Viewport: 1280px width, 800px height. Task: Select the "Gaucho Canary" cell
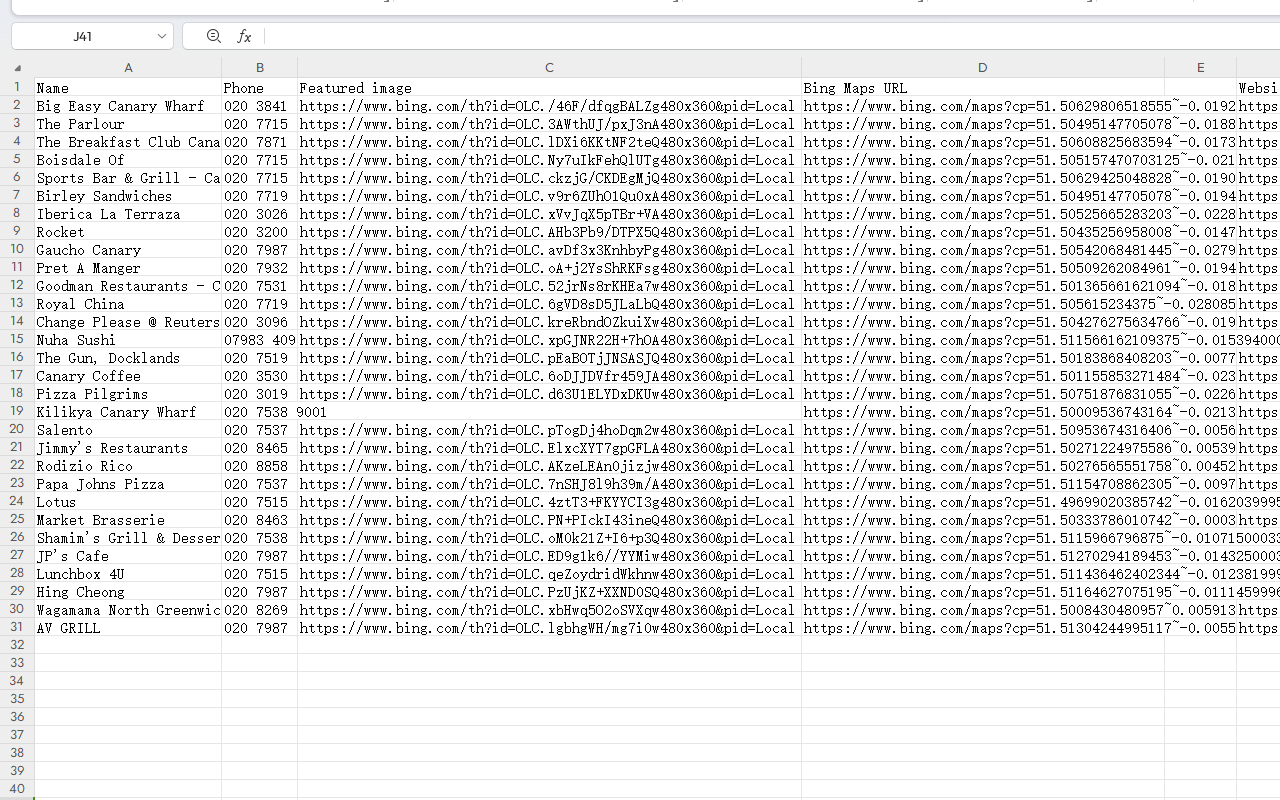pyautogui.click(x=128, y=250)
